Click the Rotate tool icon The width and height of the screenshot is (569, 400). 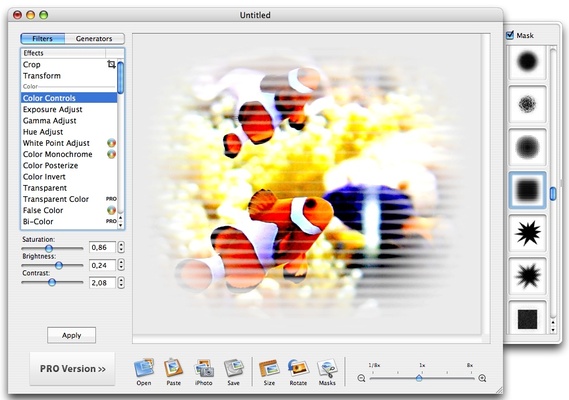click(298, 368)
